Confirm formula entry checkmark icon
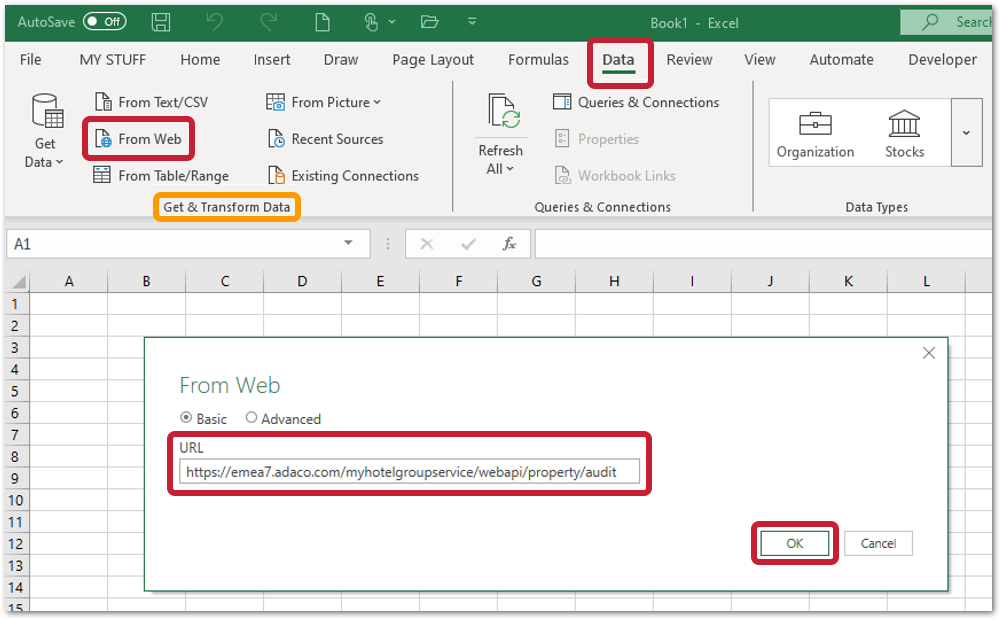The height and width of the screenshot is (620, 1001). click(x=468, y=244)
